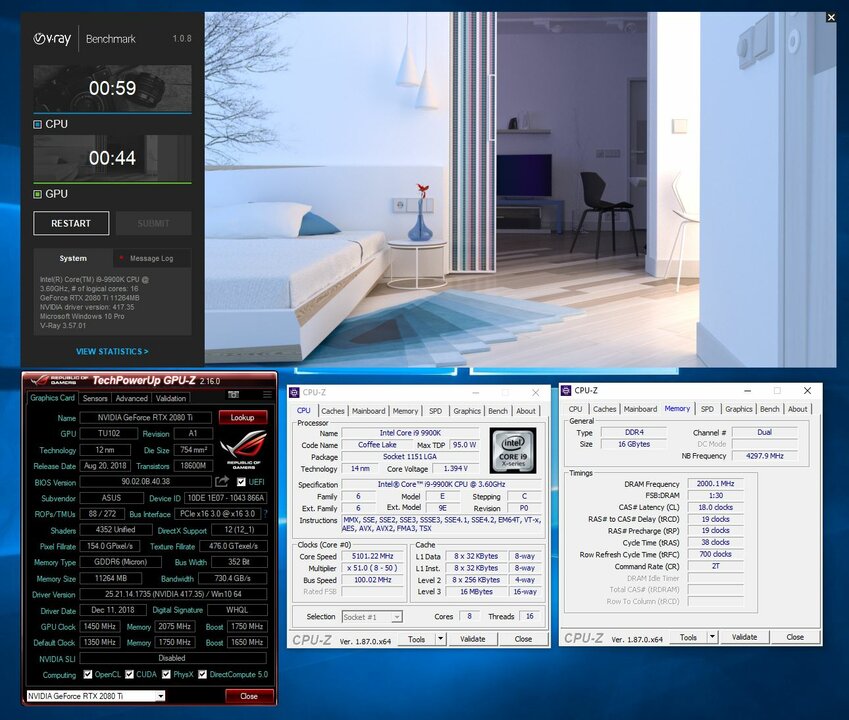This screenshot has height=720, width=849.
Task: Toggle the CUDA checkbox
Action: point(129,674)
